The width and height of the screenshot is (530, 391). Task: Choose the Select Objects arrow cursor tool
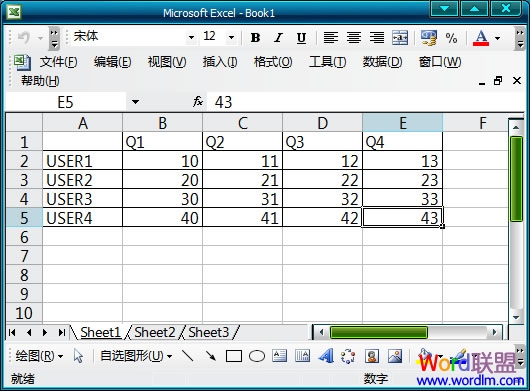[78, 356]
